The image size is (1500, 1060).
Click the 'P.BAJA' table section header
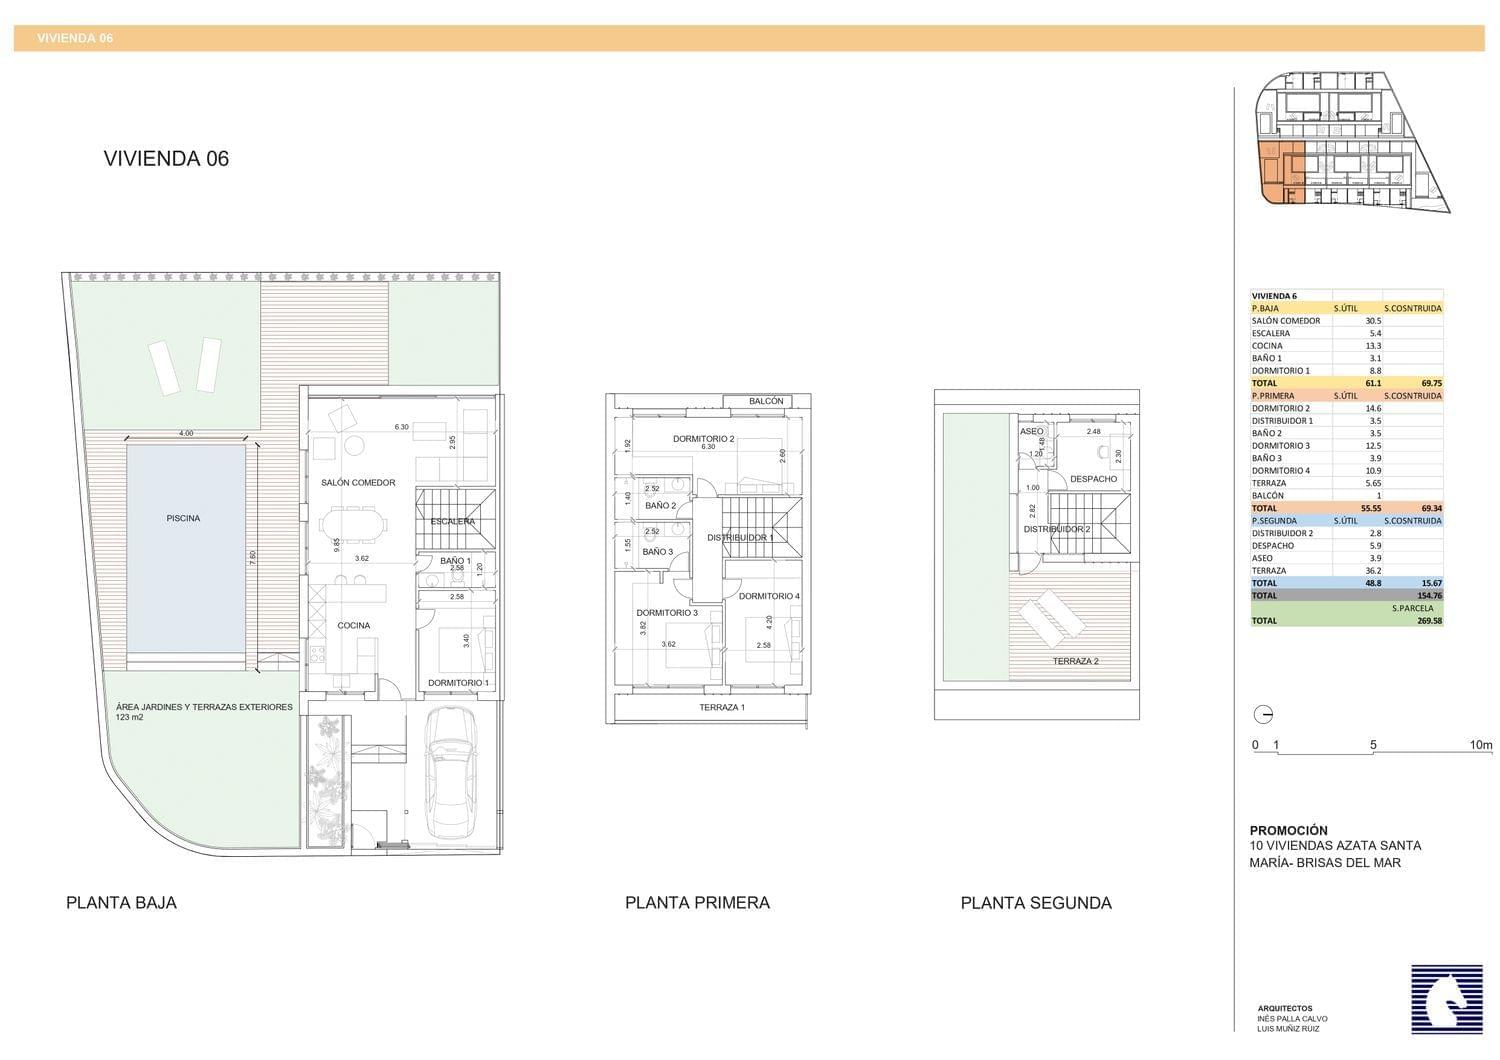coord(1265,308)
